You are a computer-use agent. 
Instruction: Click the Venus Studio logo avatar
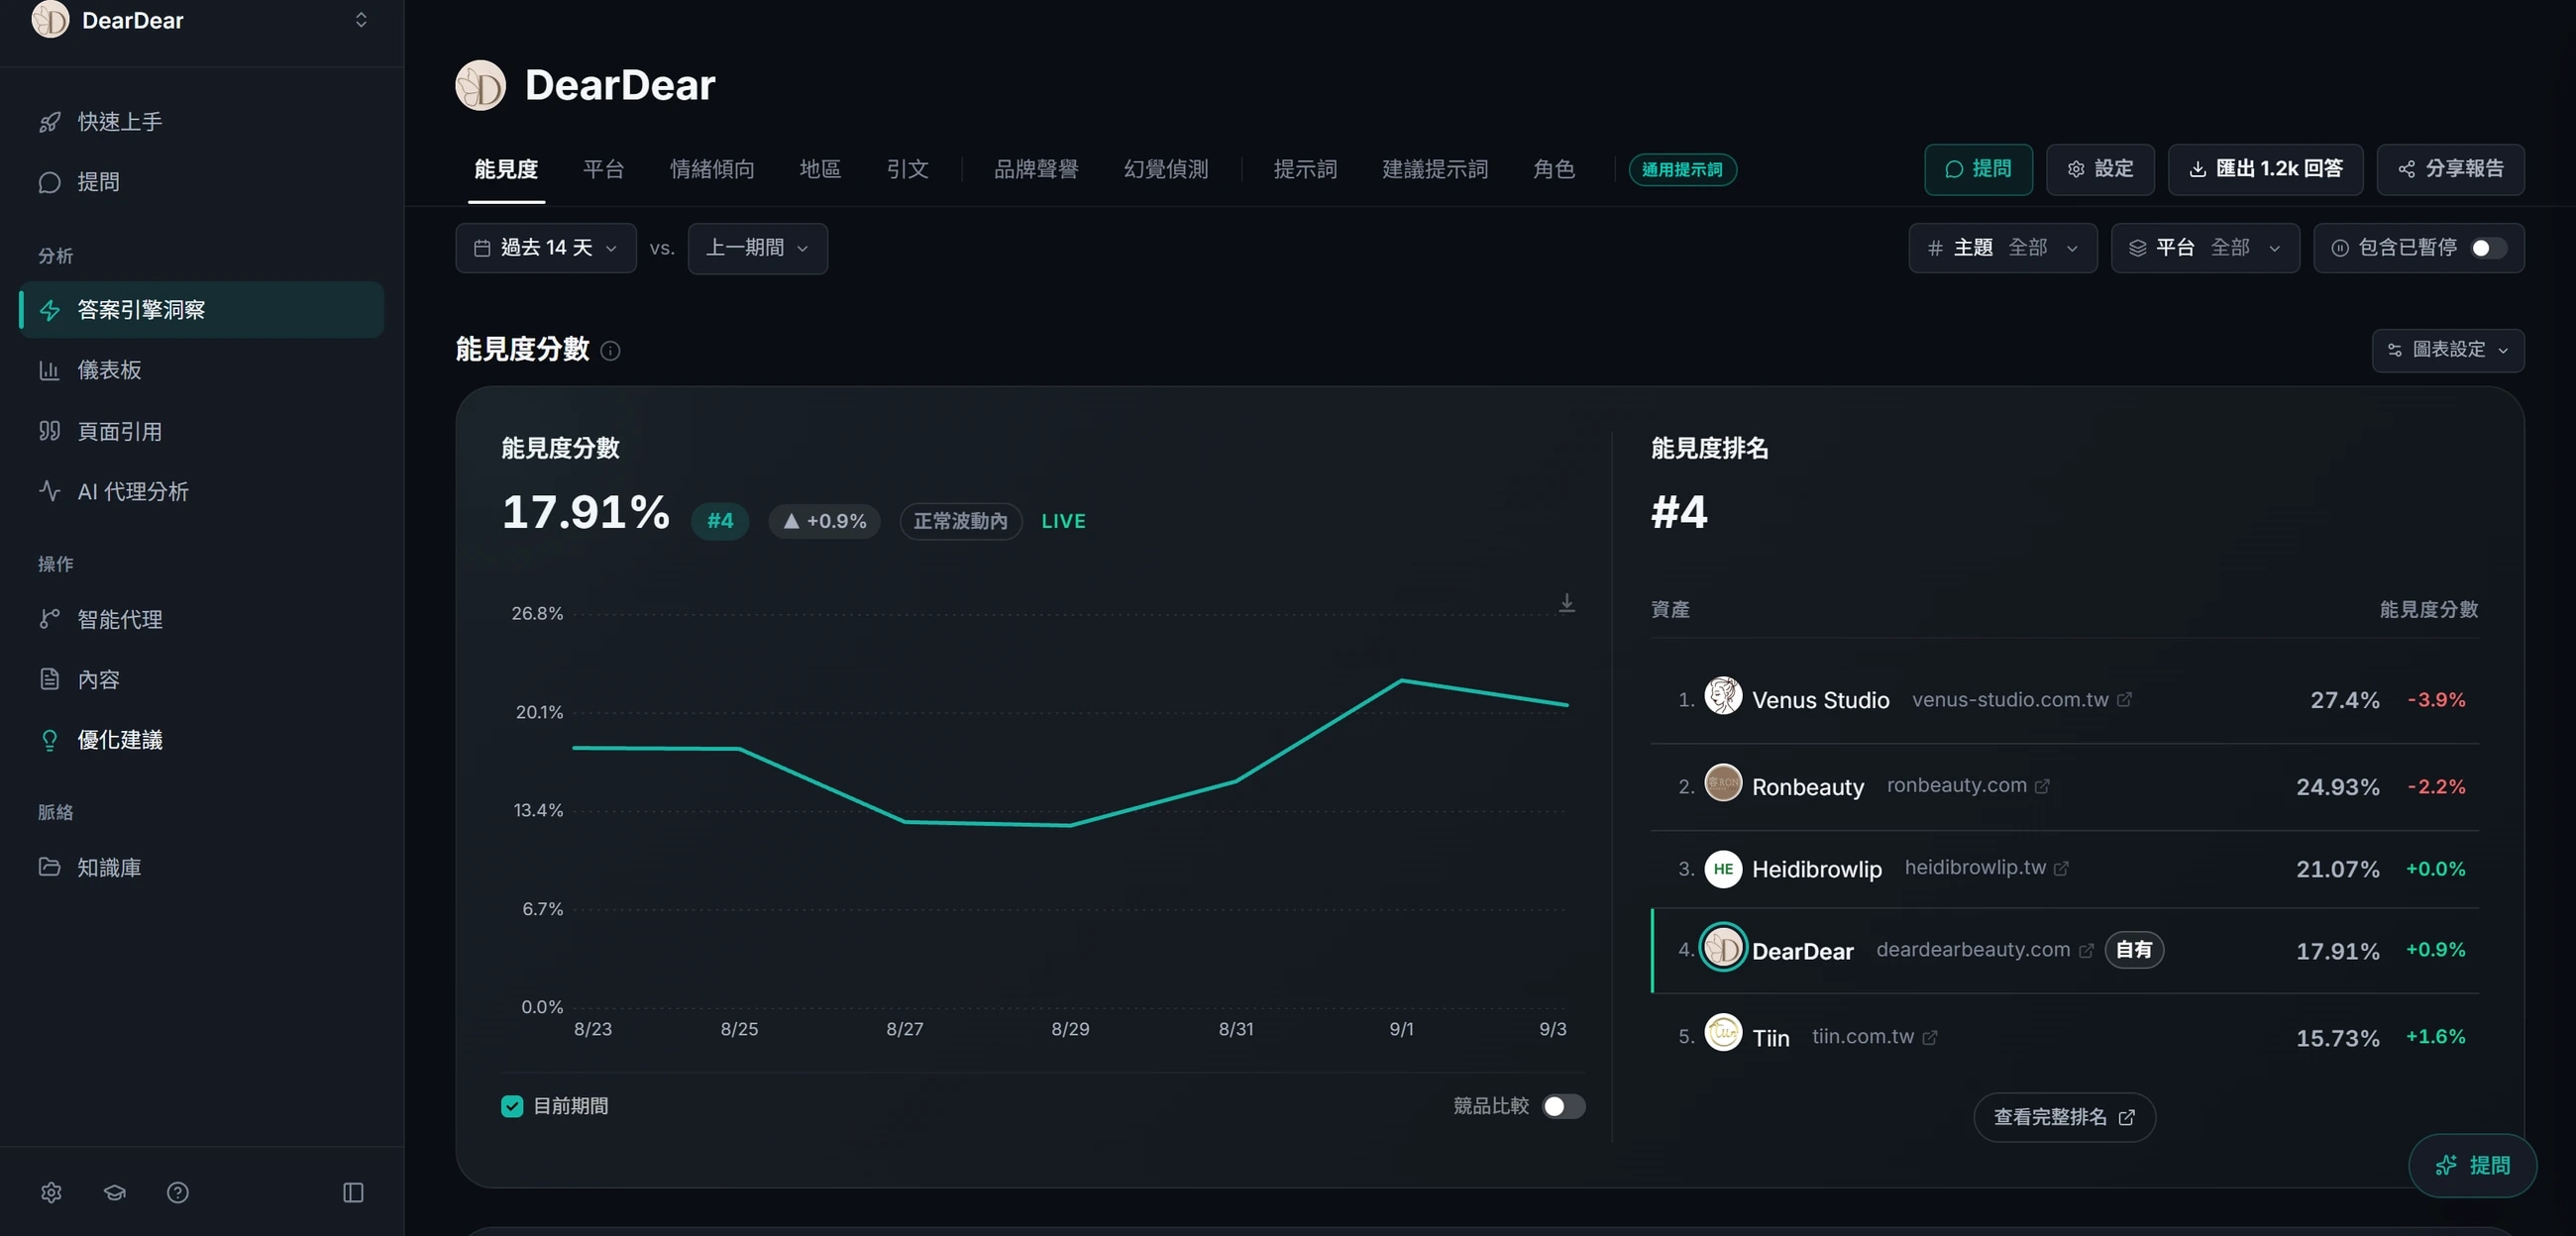point(1722,695)
